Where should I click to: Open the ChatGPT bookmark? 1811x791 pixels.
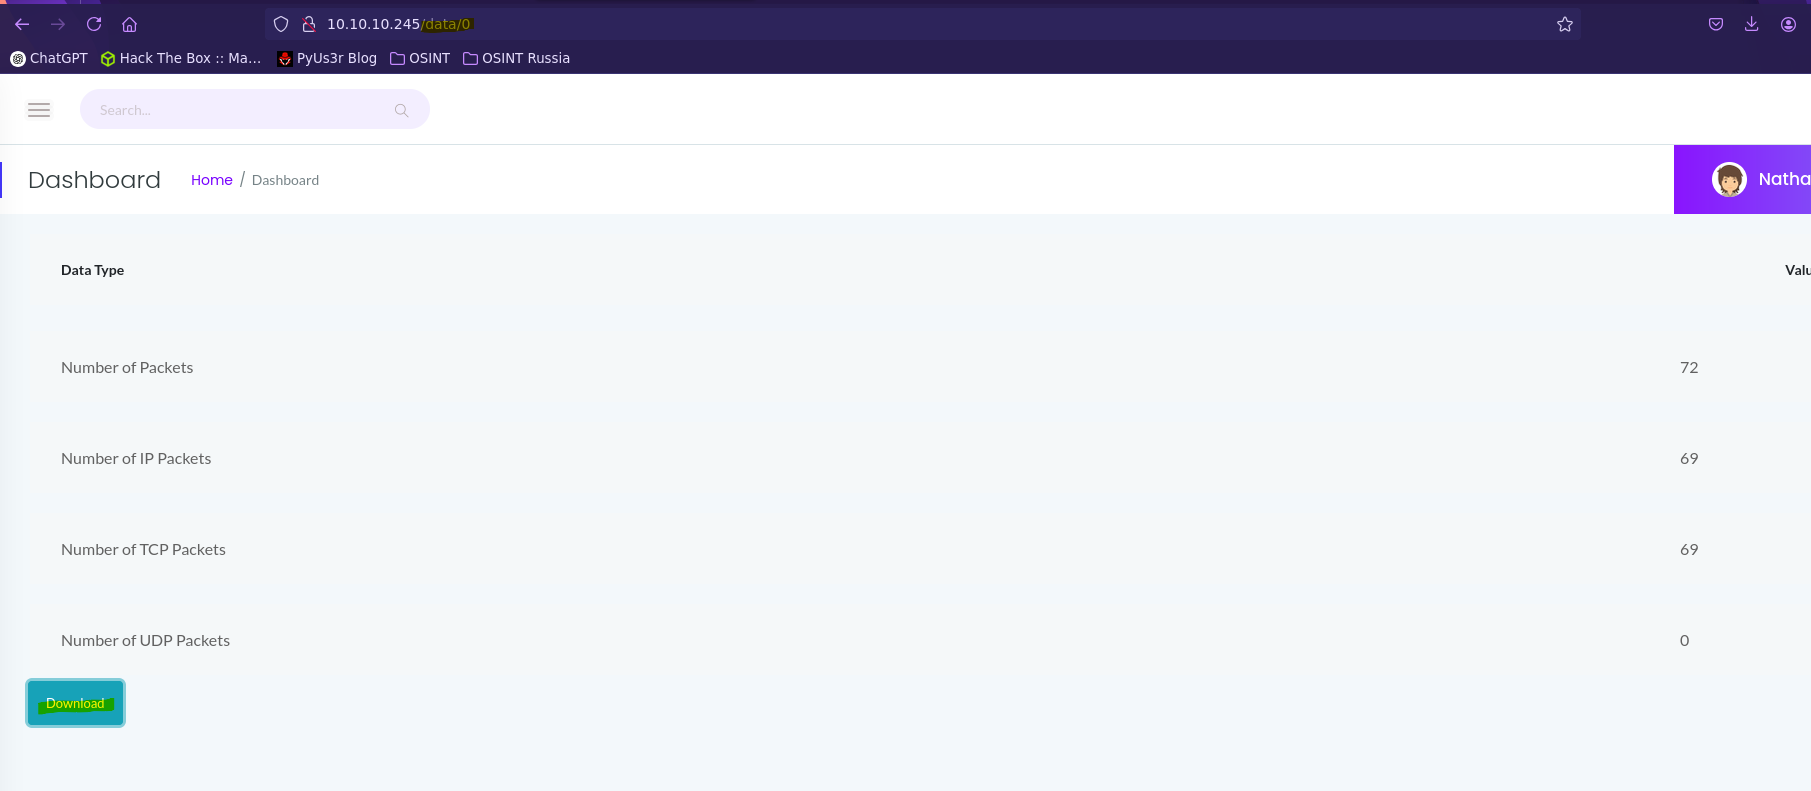point(49,58)
